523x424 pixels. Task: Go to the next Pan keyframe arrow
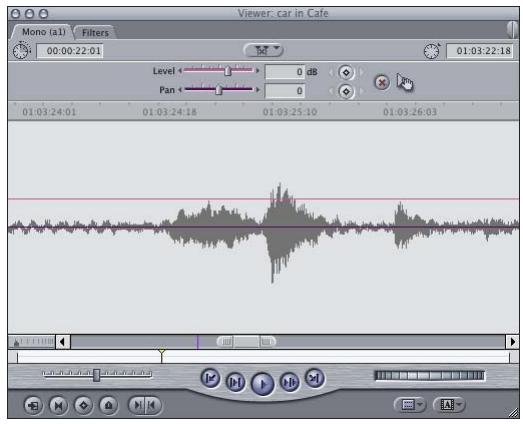[x=361, y=91]
